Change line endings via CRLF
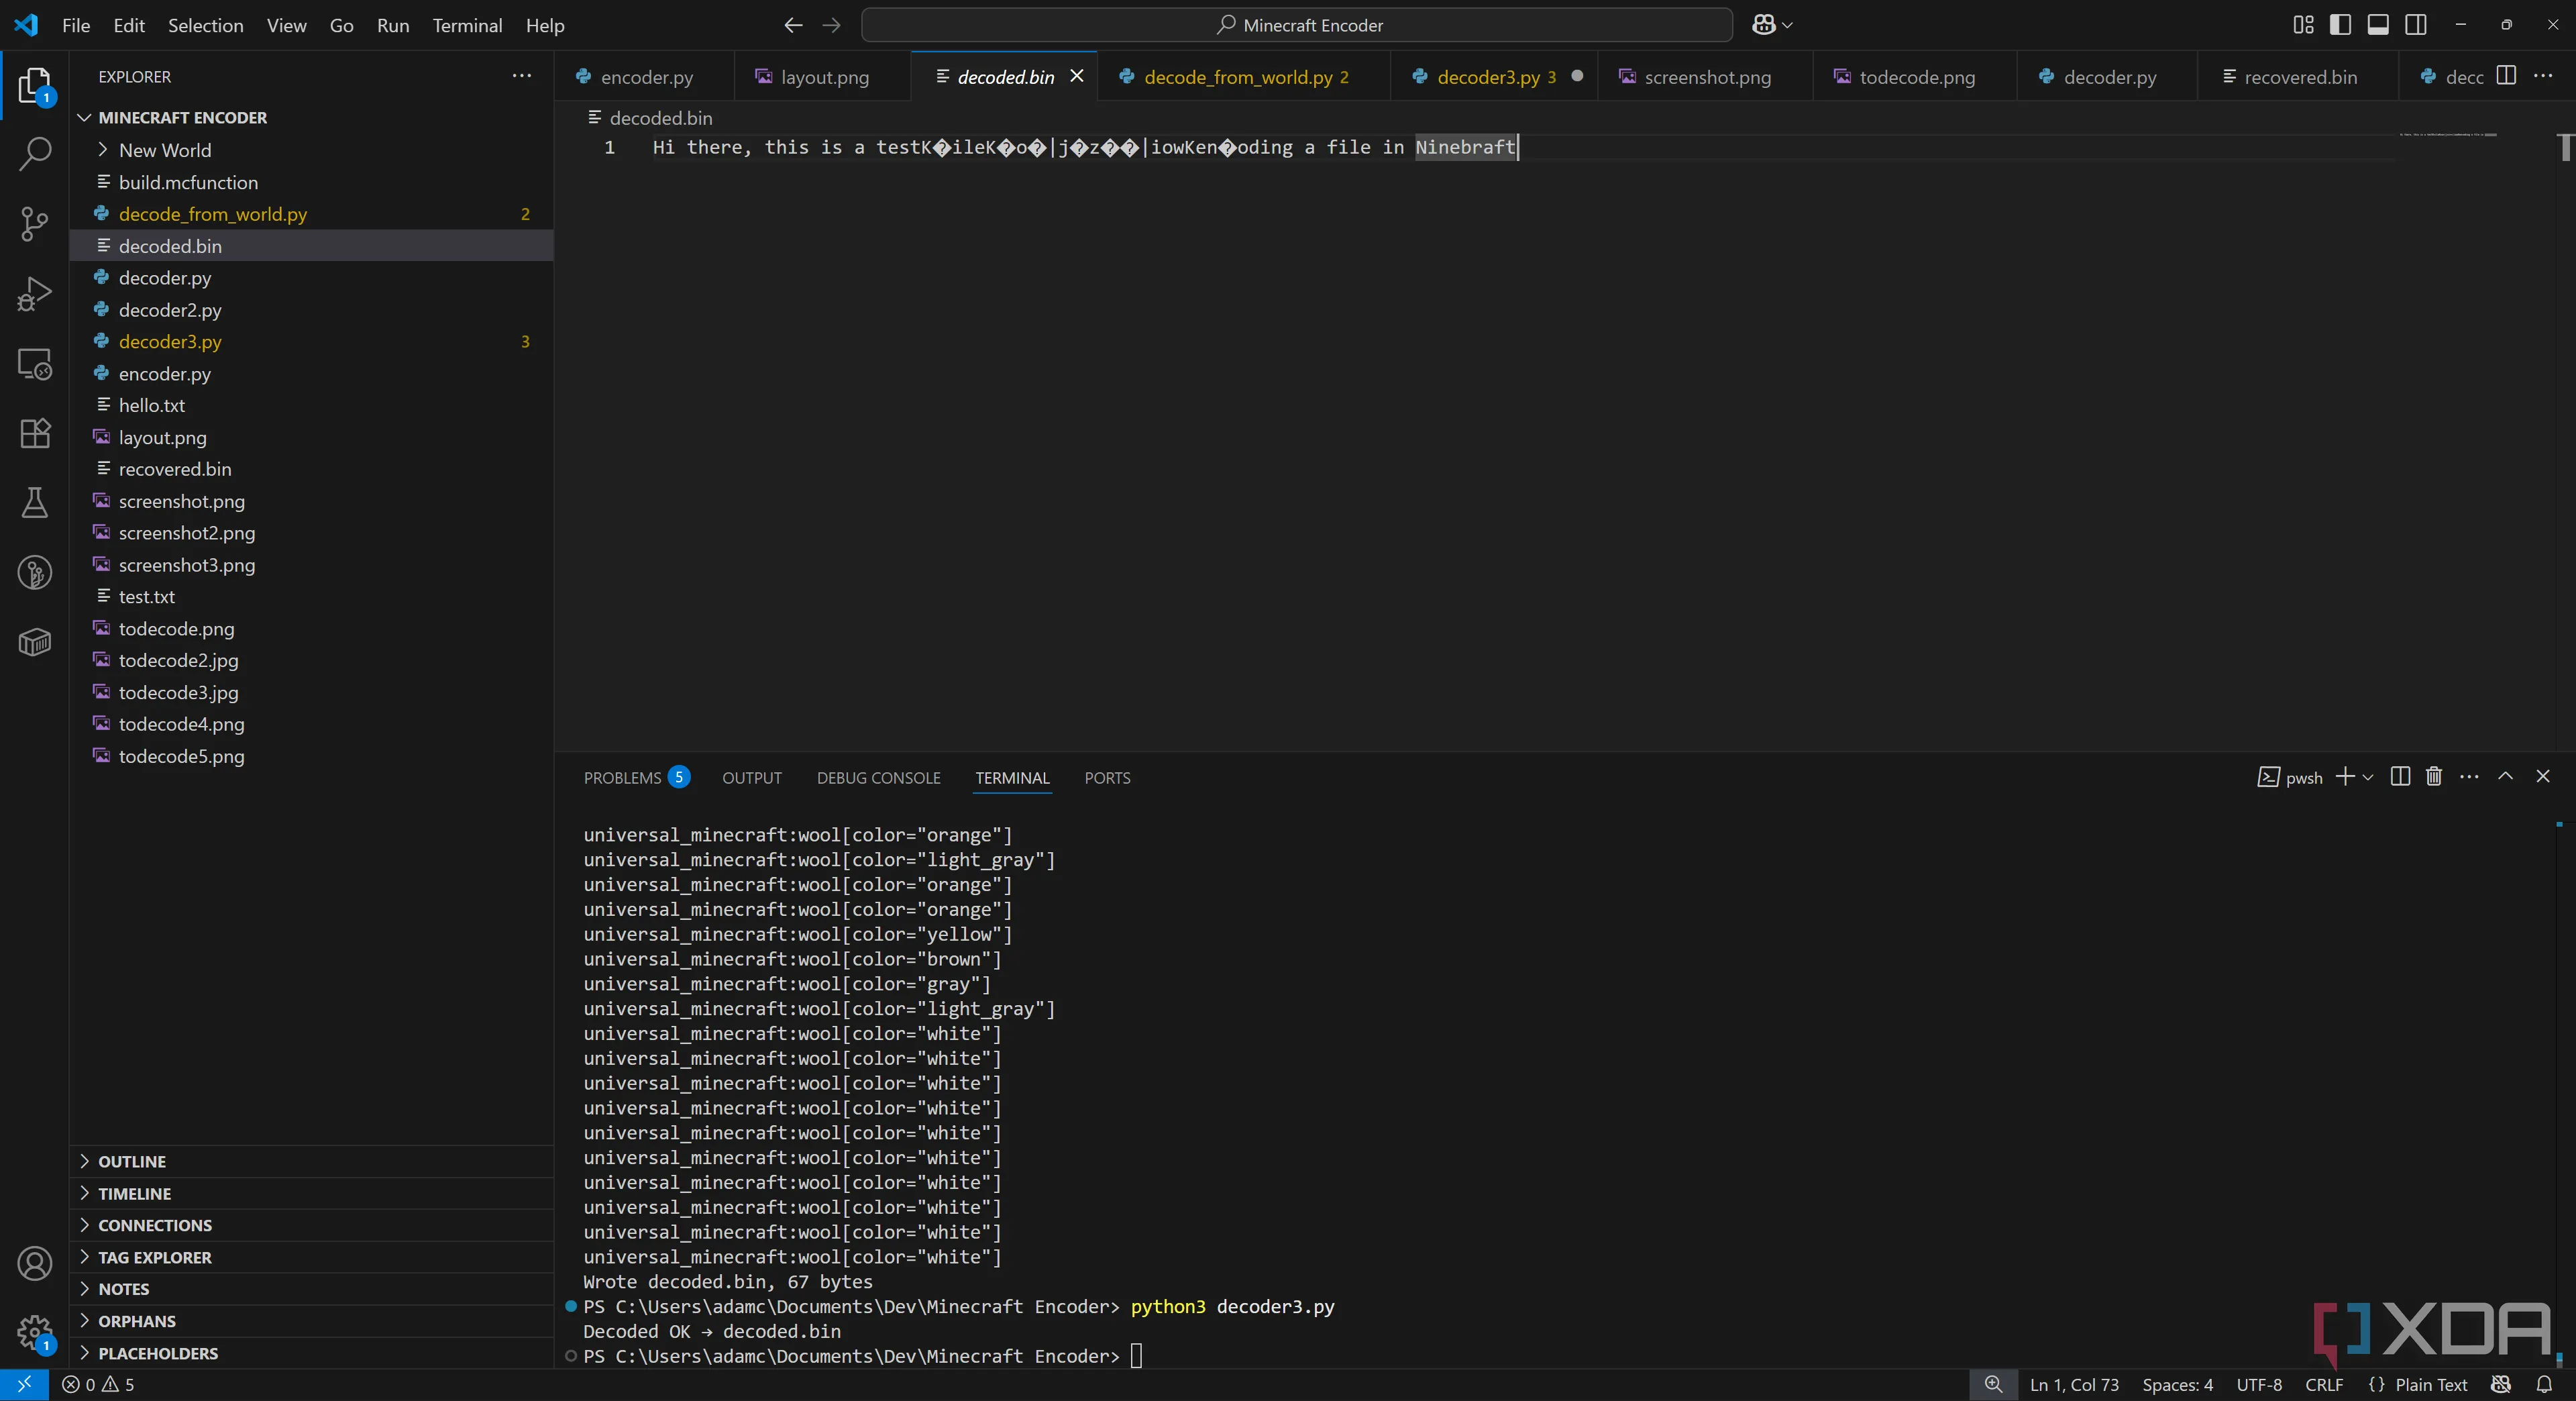The image size is (2576, 1401). point(2324,1385)
